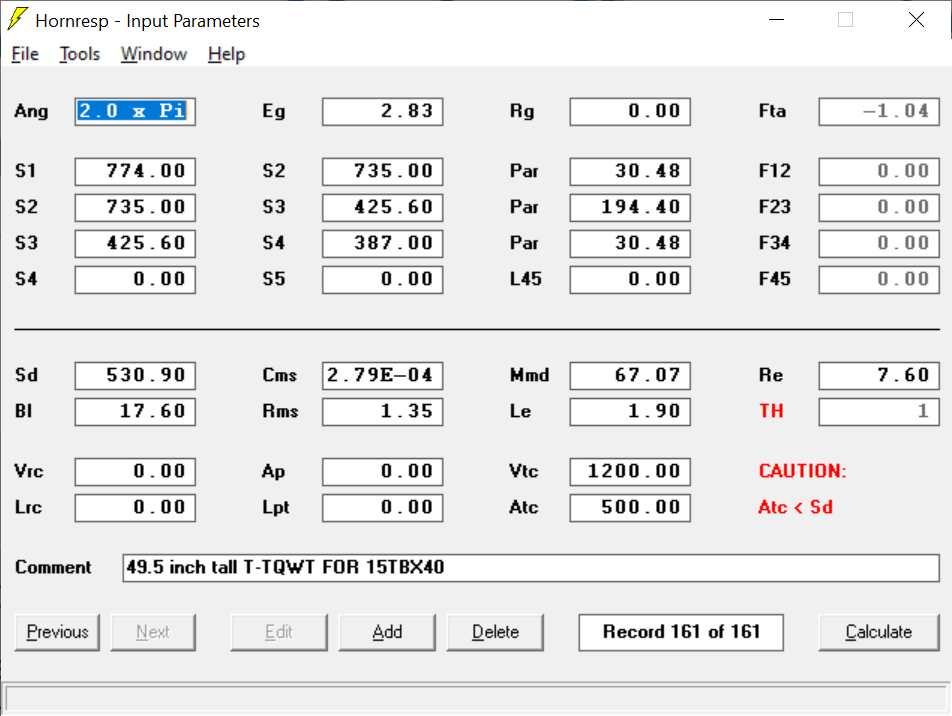Select the Ang field showing 2.0 x Pi
The image size is (952, 716).
coord(135,112)
